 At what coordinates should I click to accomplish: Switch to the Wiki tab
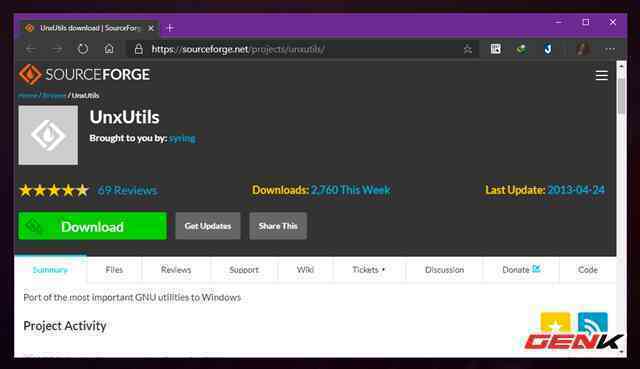[x=305, y=270]
